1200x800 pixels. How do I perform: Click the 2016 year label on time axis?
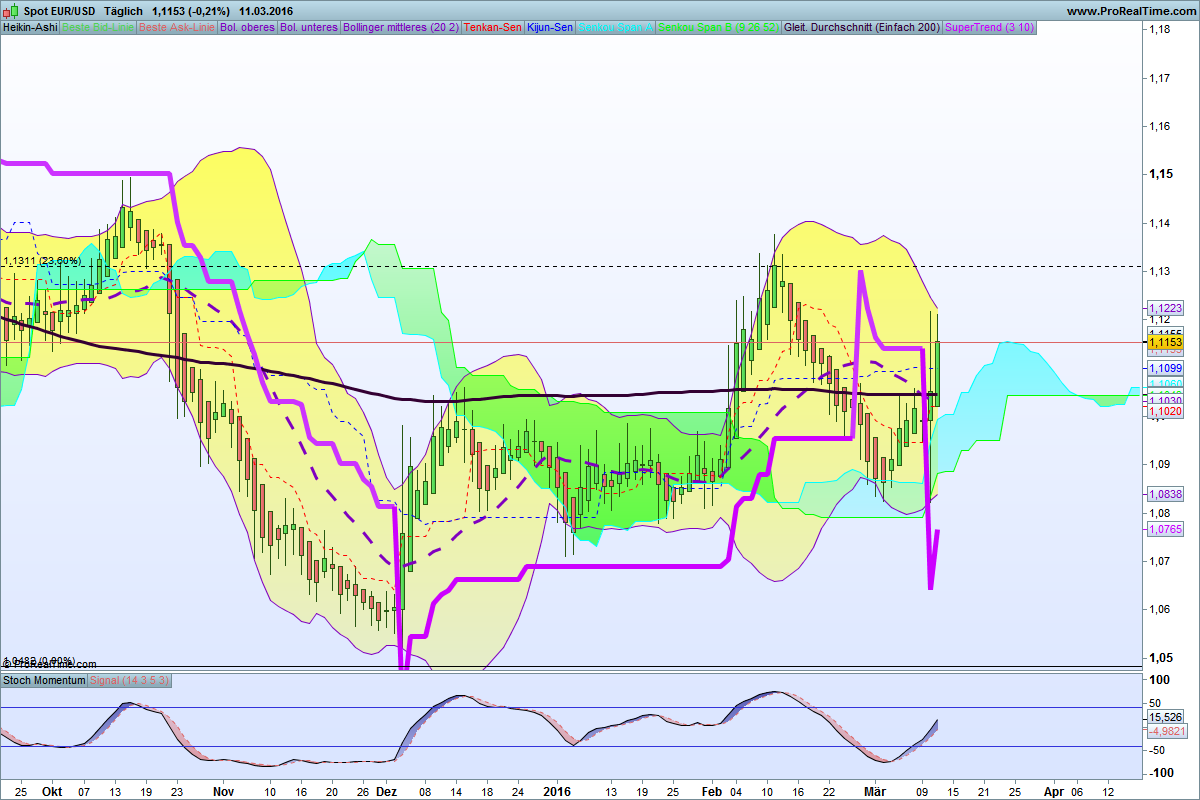pos(556,790)
